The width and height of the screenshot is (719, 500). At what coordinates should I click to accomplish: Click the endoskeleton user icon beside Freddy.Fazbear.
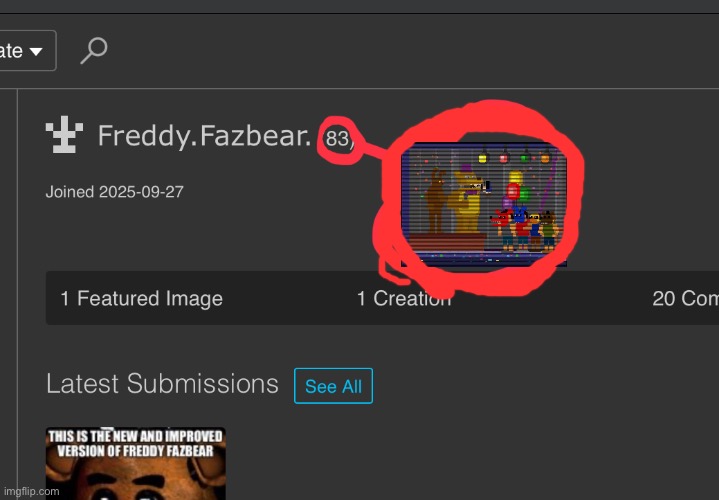click(x=64, y=134)
